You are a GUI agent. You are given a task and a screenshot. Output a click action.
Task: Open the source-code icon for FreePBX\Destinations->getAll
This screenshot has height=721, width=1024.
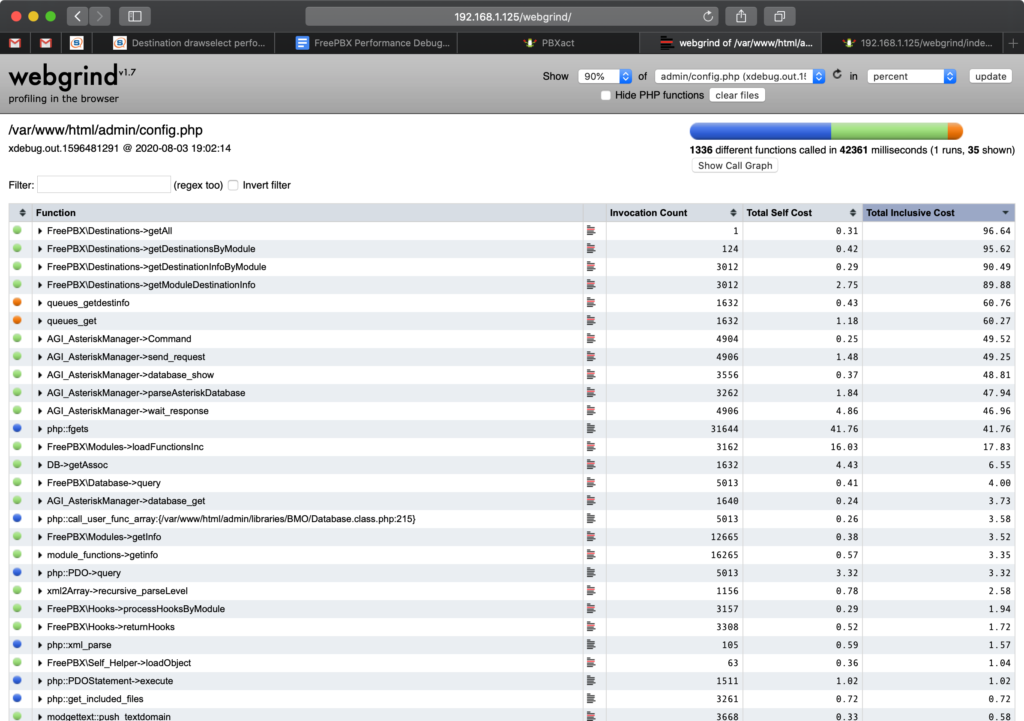coord(592,231)
